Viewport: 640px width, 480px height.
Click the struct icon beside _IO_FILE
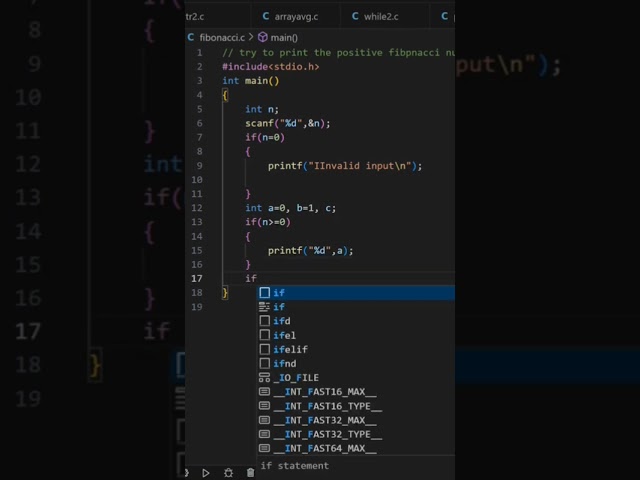click(264, 378)
